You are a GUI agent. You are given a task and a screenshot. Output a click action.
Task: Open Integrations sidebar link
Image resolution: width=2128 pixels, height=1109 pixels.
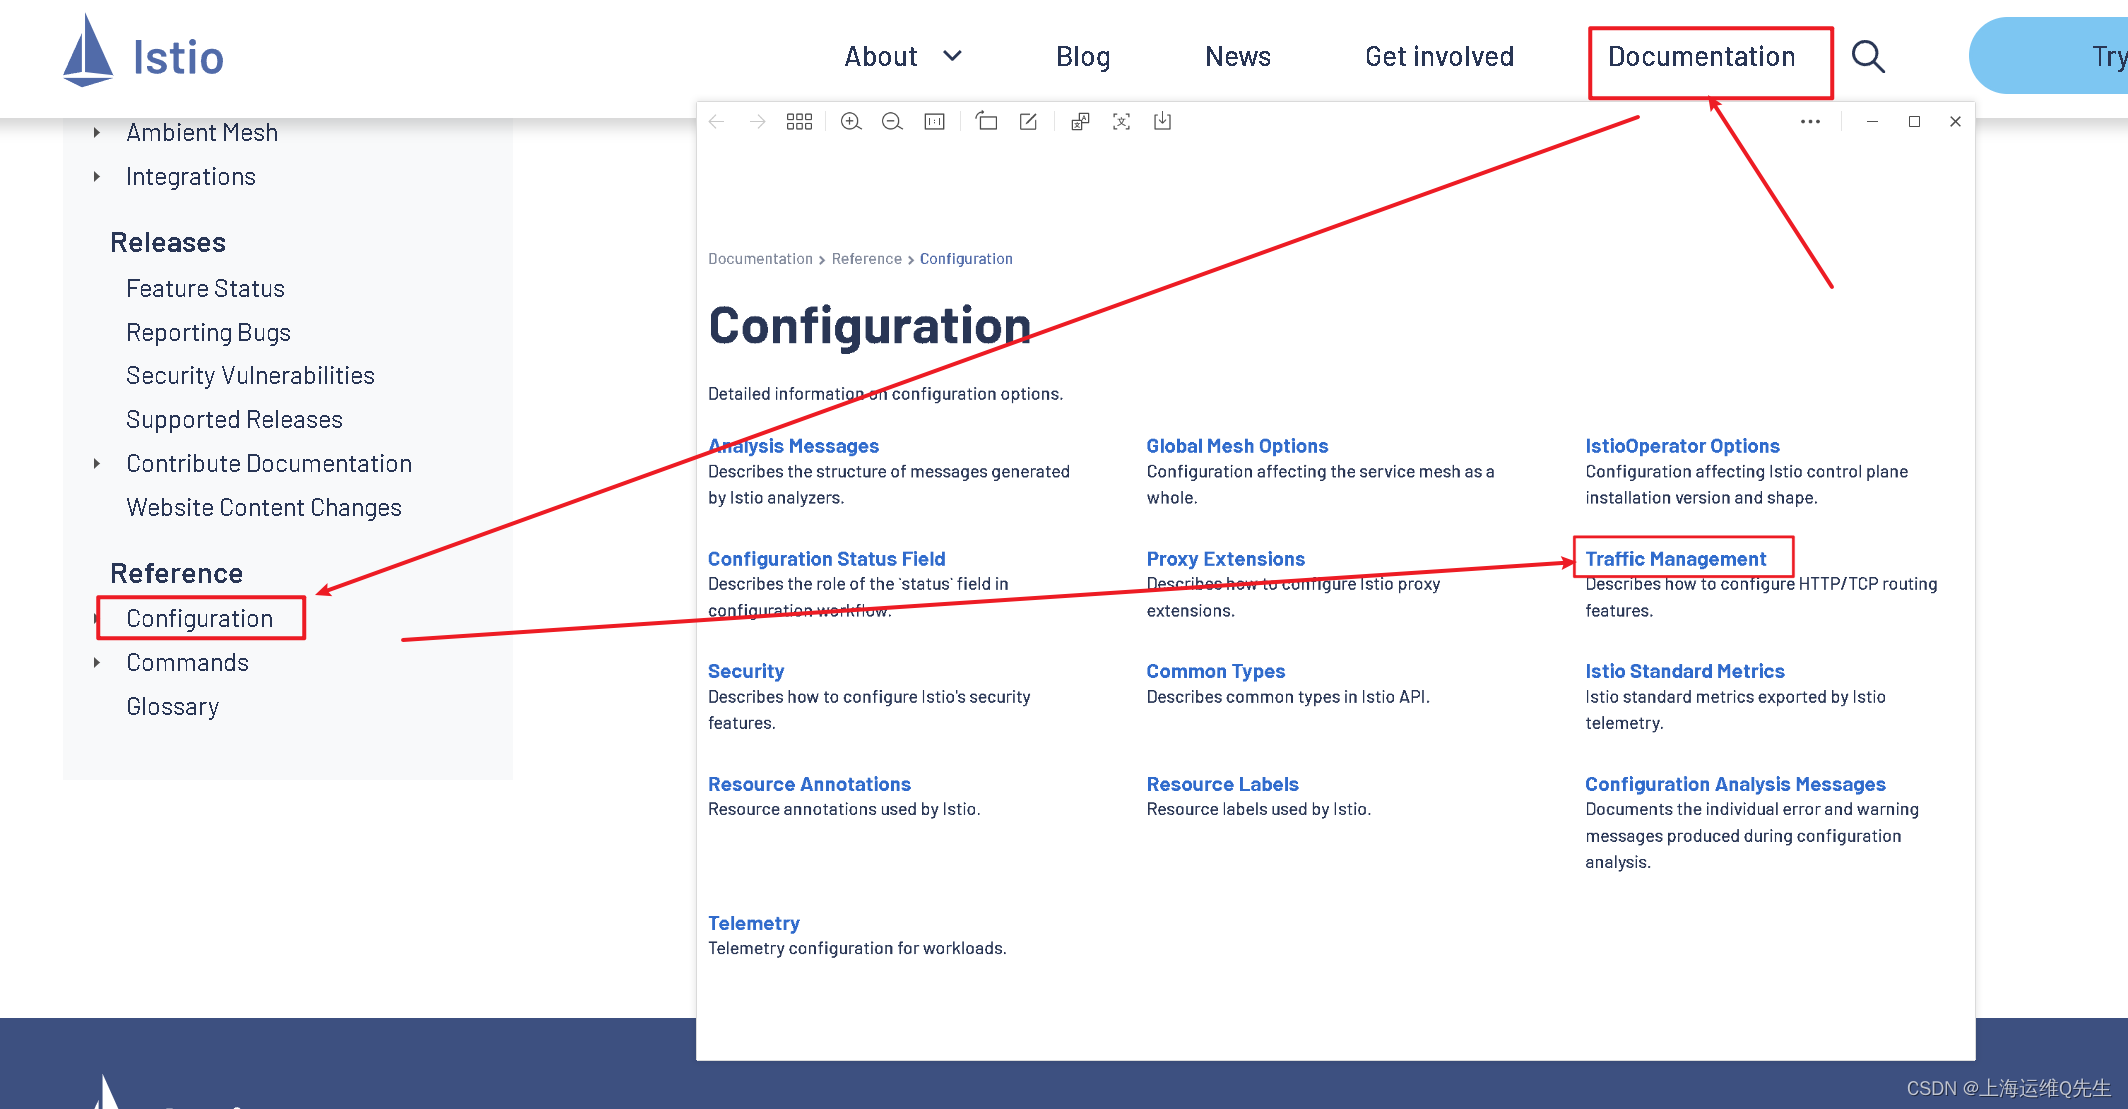pos(191,176)
